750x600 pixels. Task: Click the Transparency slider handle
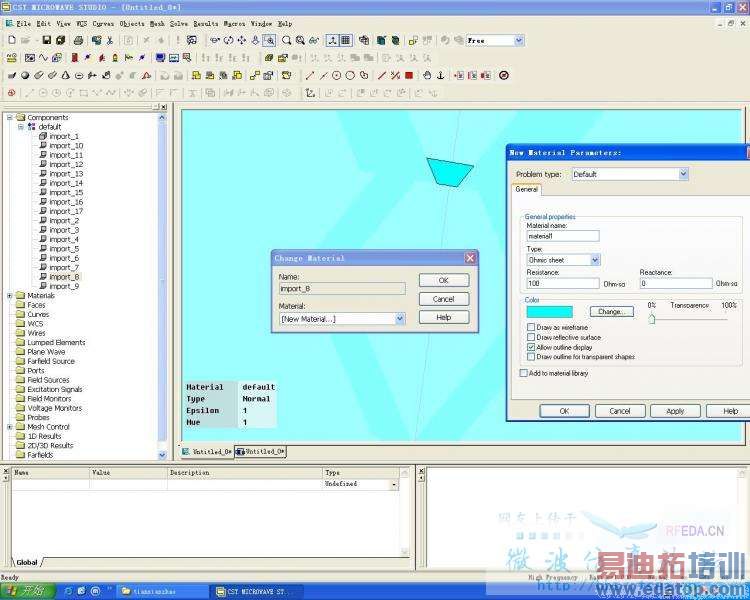point(651,318)
